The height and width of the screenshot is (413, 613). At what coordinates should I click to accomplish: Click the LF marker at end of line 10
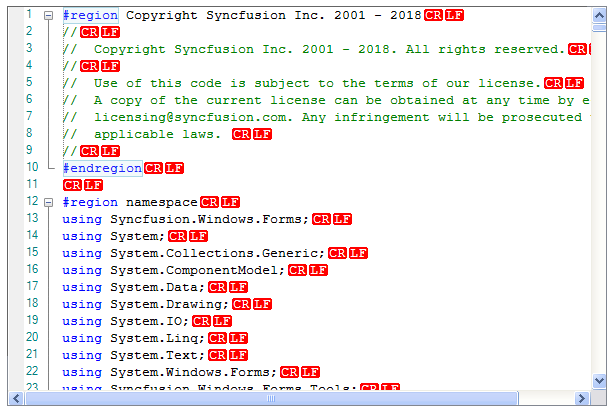point(174,169)
